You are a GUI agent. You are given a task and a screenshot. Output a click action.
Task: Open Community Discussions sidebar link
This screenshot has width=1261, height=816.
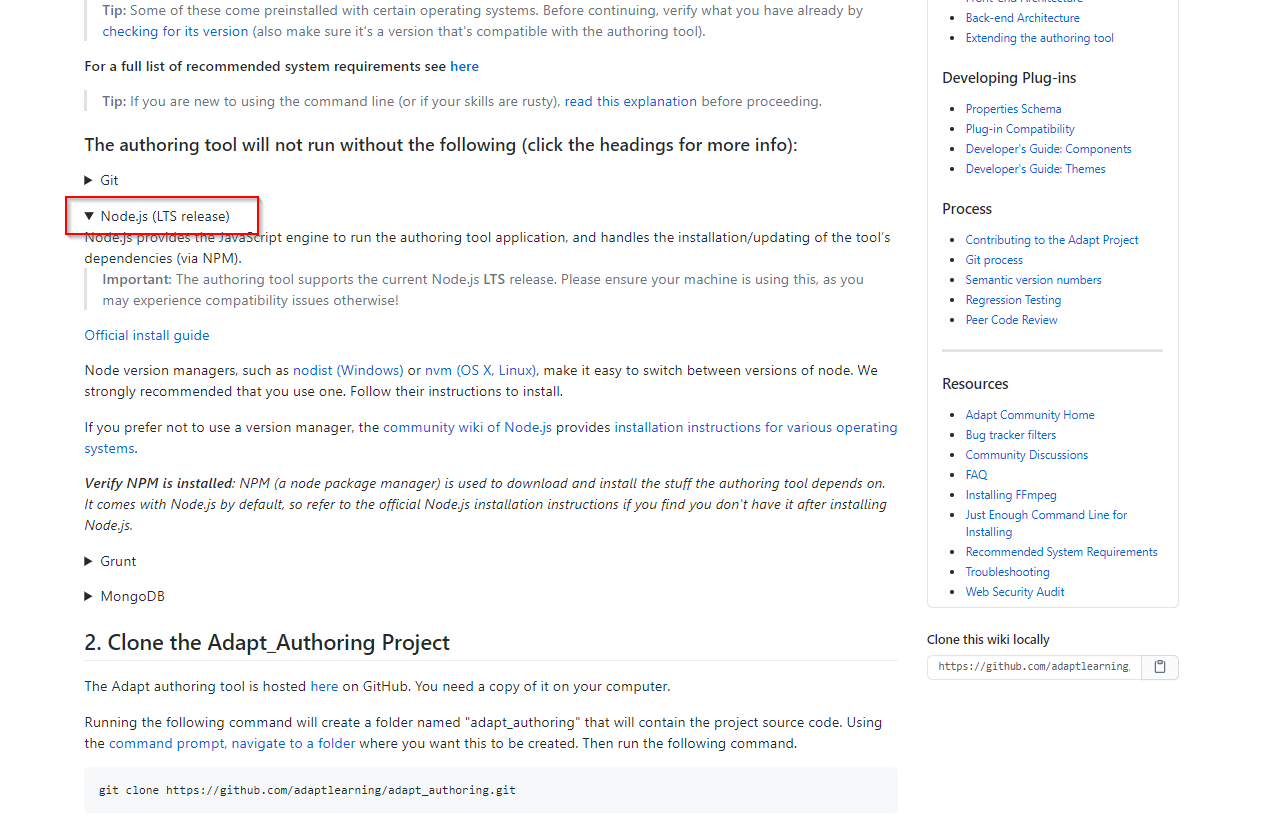coord(1026,455)
